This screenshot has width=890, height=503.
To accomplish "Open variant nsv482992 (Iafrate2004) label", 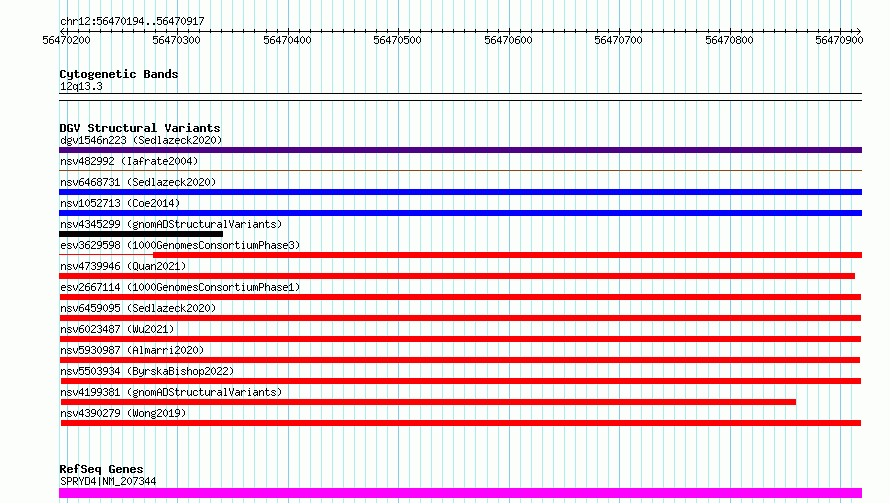I will 129,161.
